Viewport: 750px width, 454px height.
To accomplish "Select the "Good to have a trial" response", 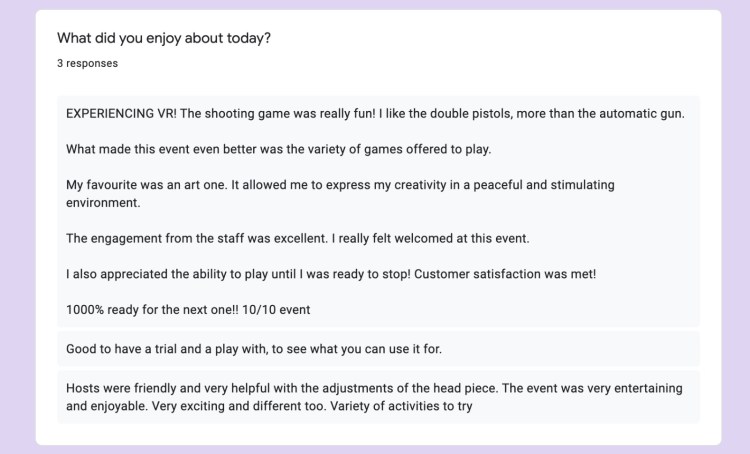I will point(130,349).
